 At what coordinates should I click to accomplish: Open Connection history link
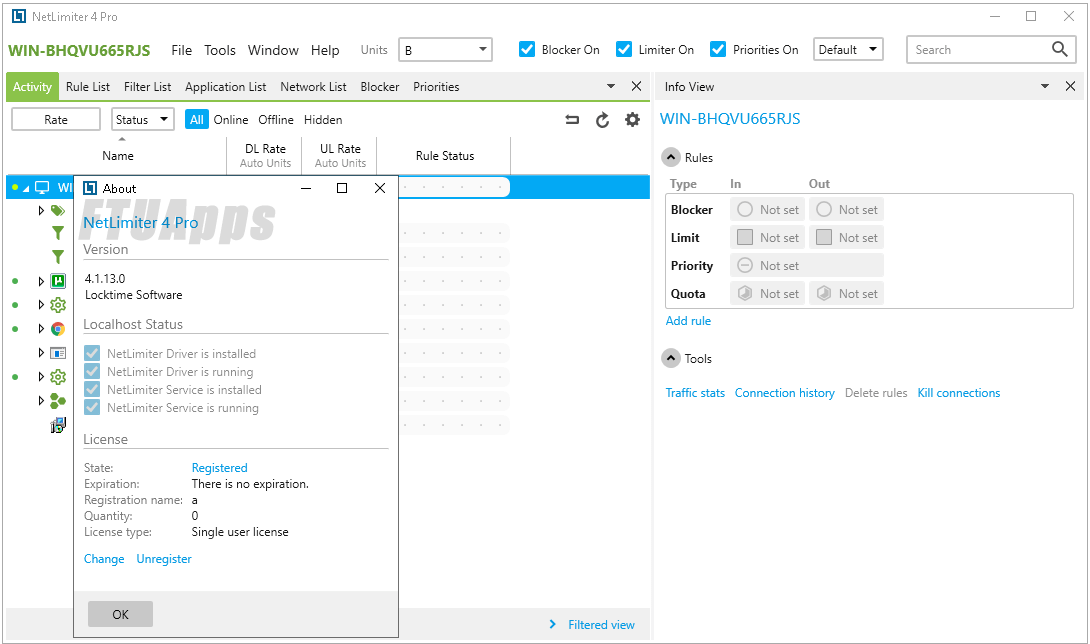784,393
